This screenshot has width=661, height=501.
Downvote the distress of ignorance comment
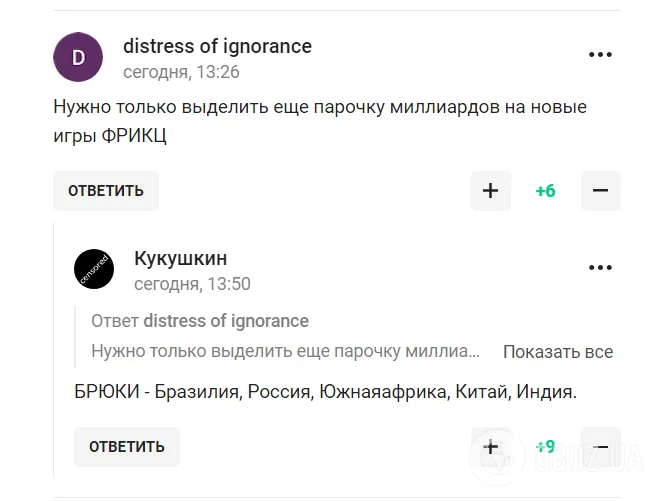[600, 191]
